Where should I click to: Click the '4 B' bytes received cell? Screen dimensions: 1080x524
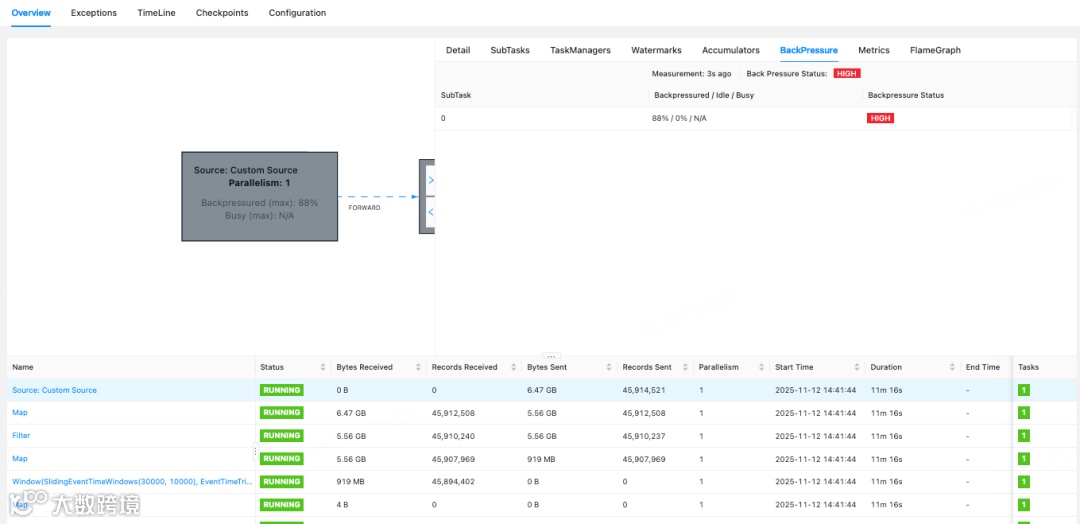tap(342, 505)
